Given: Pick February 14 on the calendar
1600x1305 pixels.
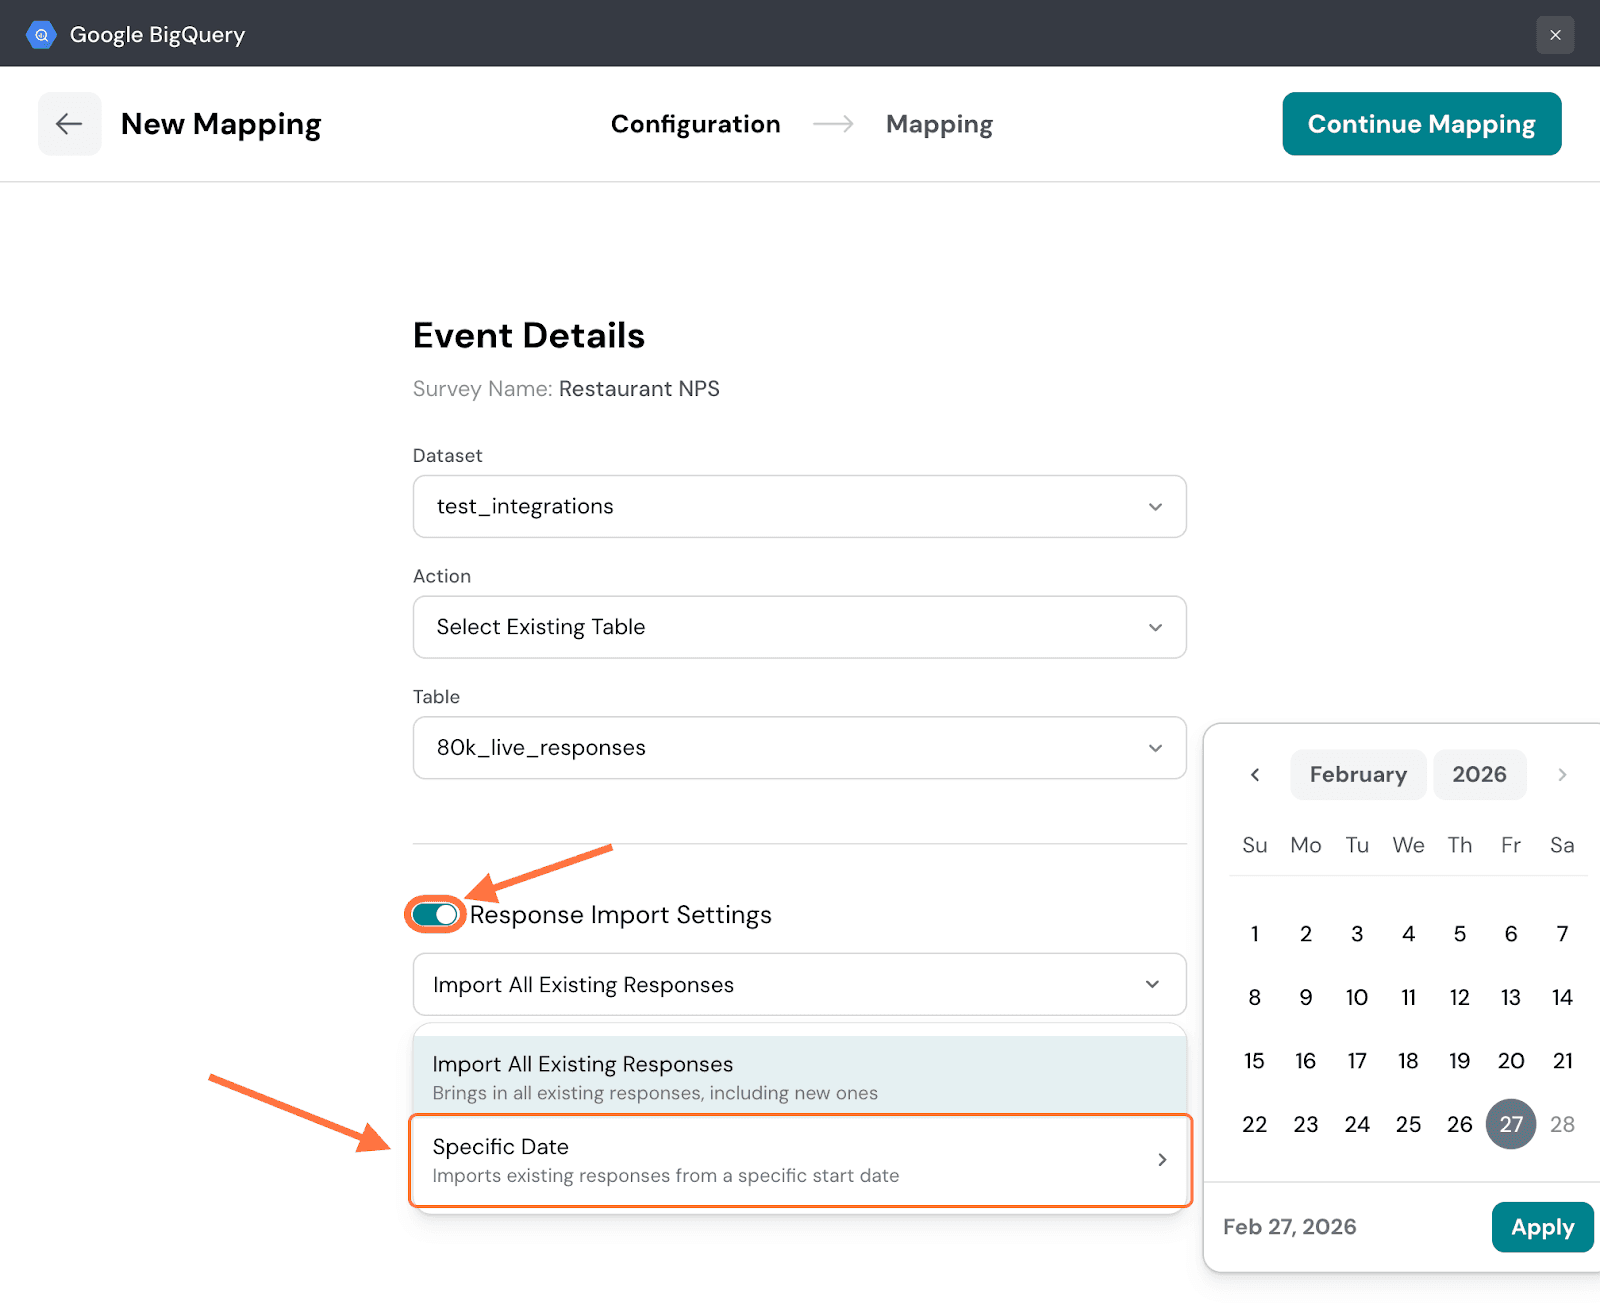Looking at the screenshot, I should [x=1562, y=998].
